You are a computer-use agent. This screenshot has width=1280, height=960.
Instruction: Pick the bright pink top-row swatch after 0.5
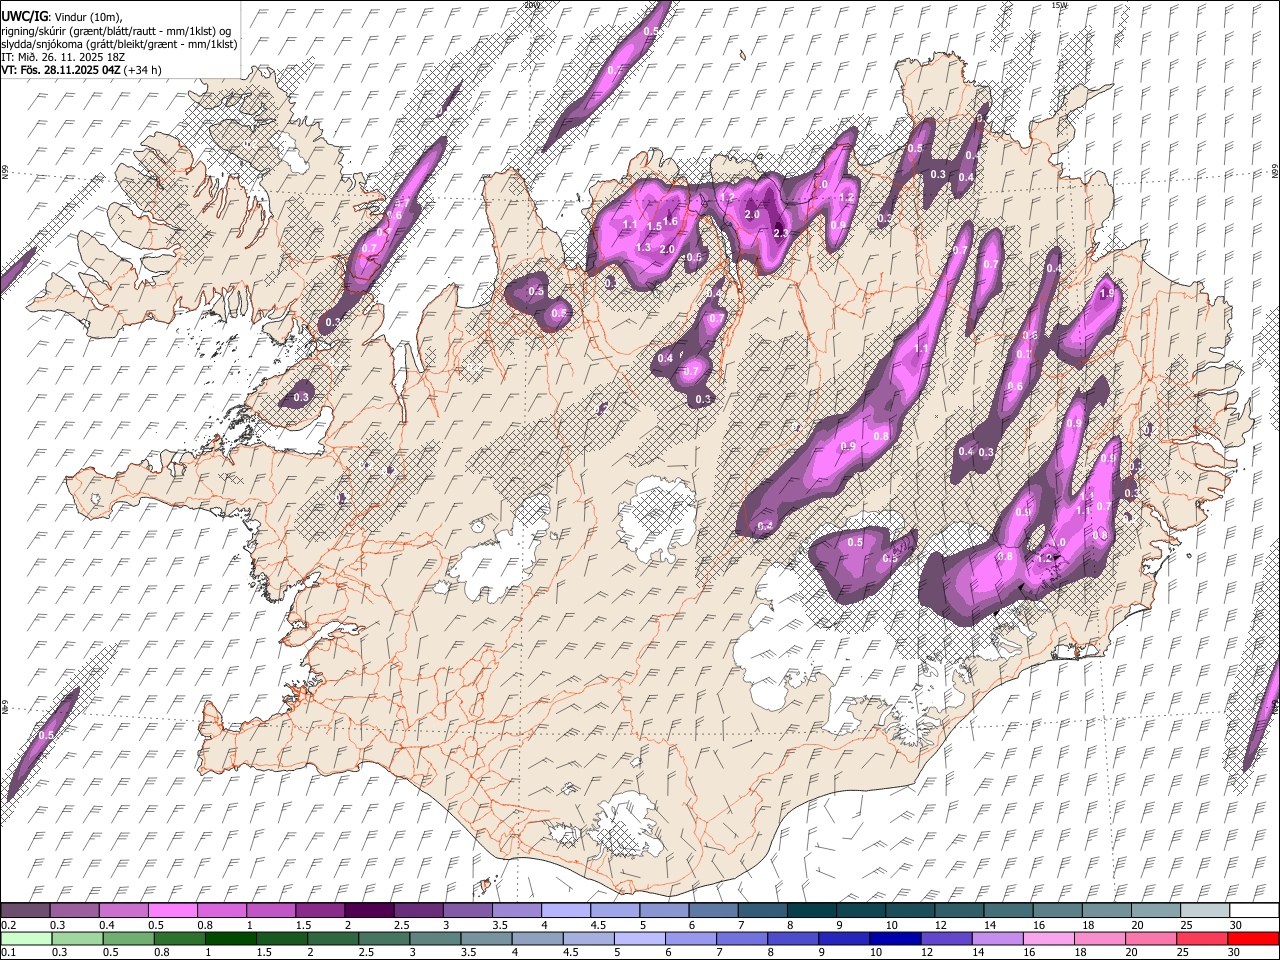pyautogui.click(x=173, y=910)
